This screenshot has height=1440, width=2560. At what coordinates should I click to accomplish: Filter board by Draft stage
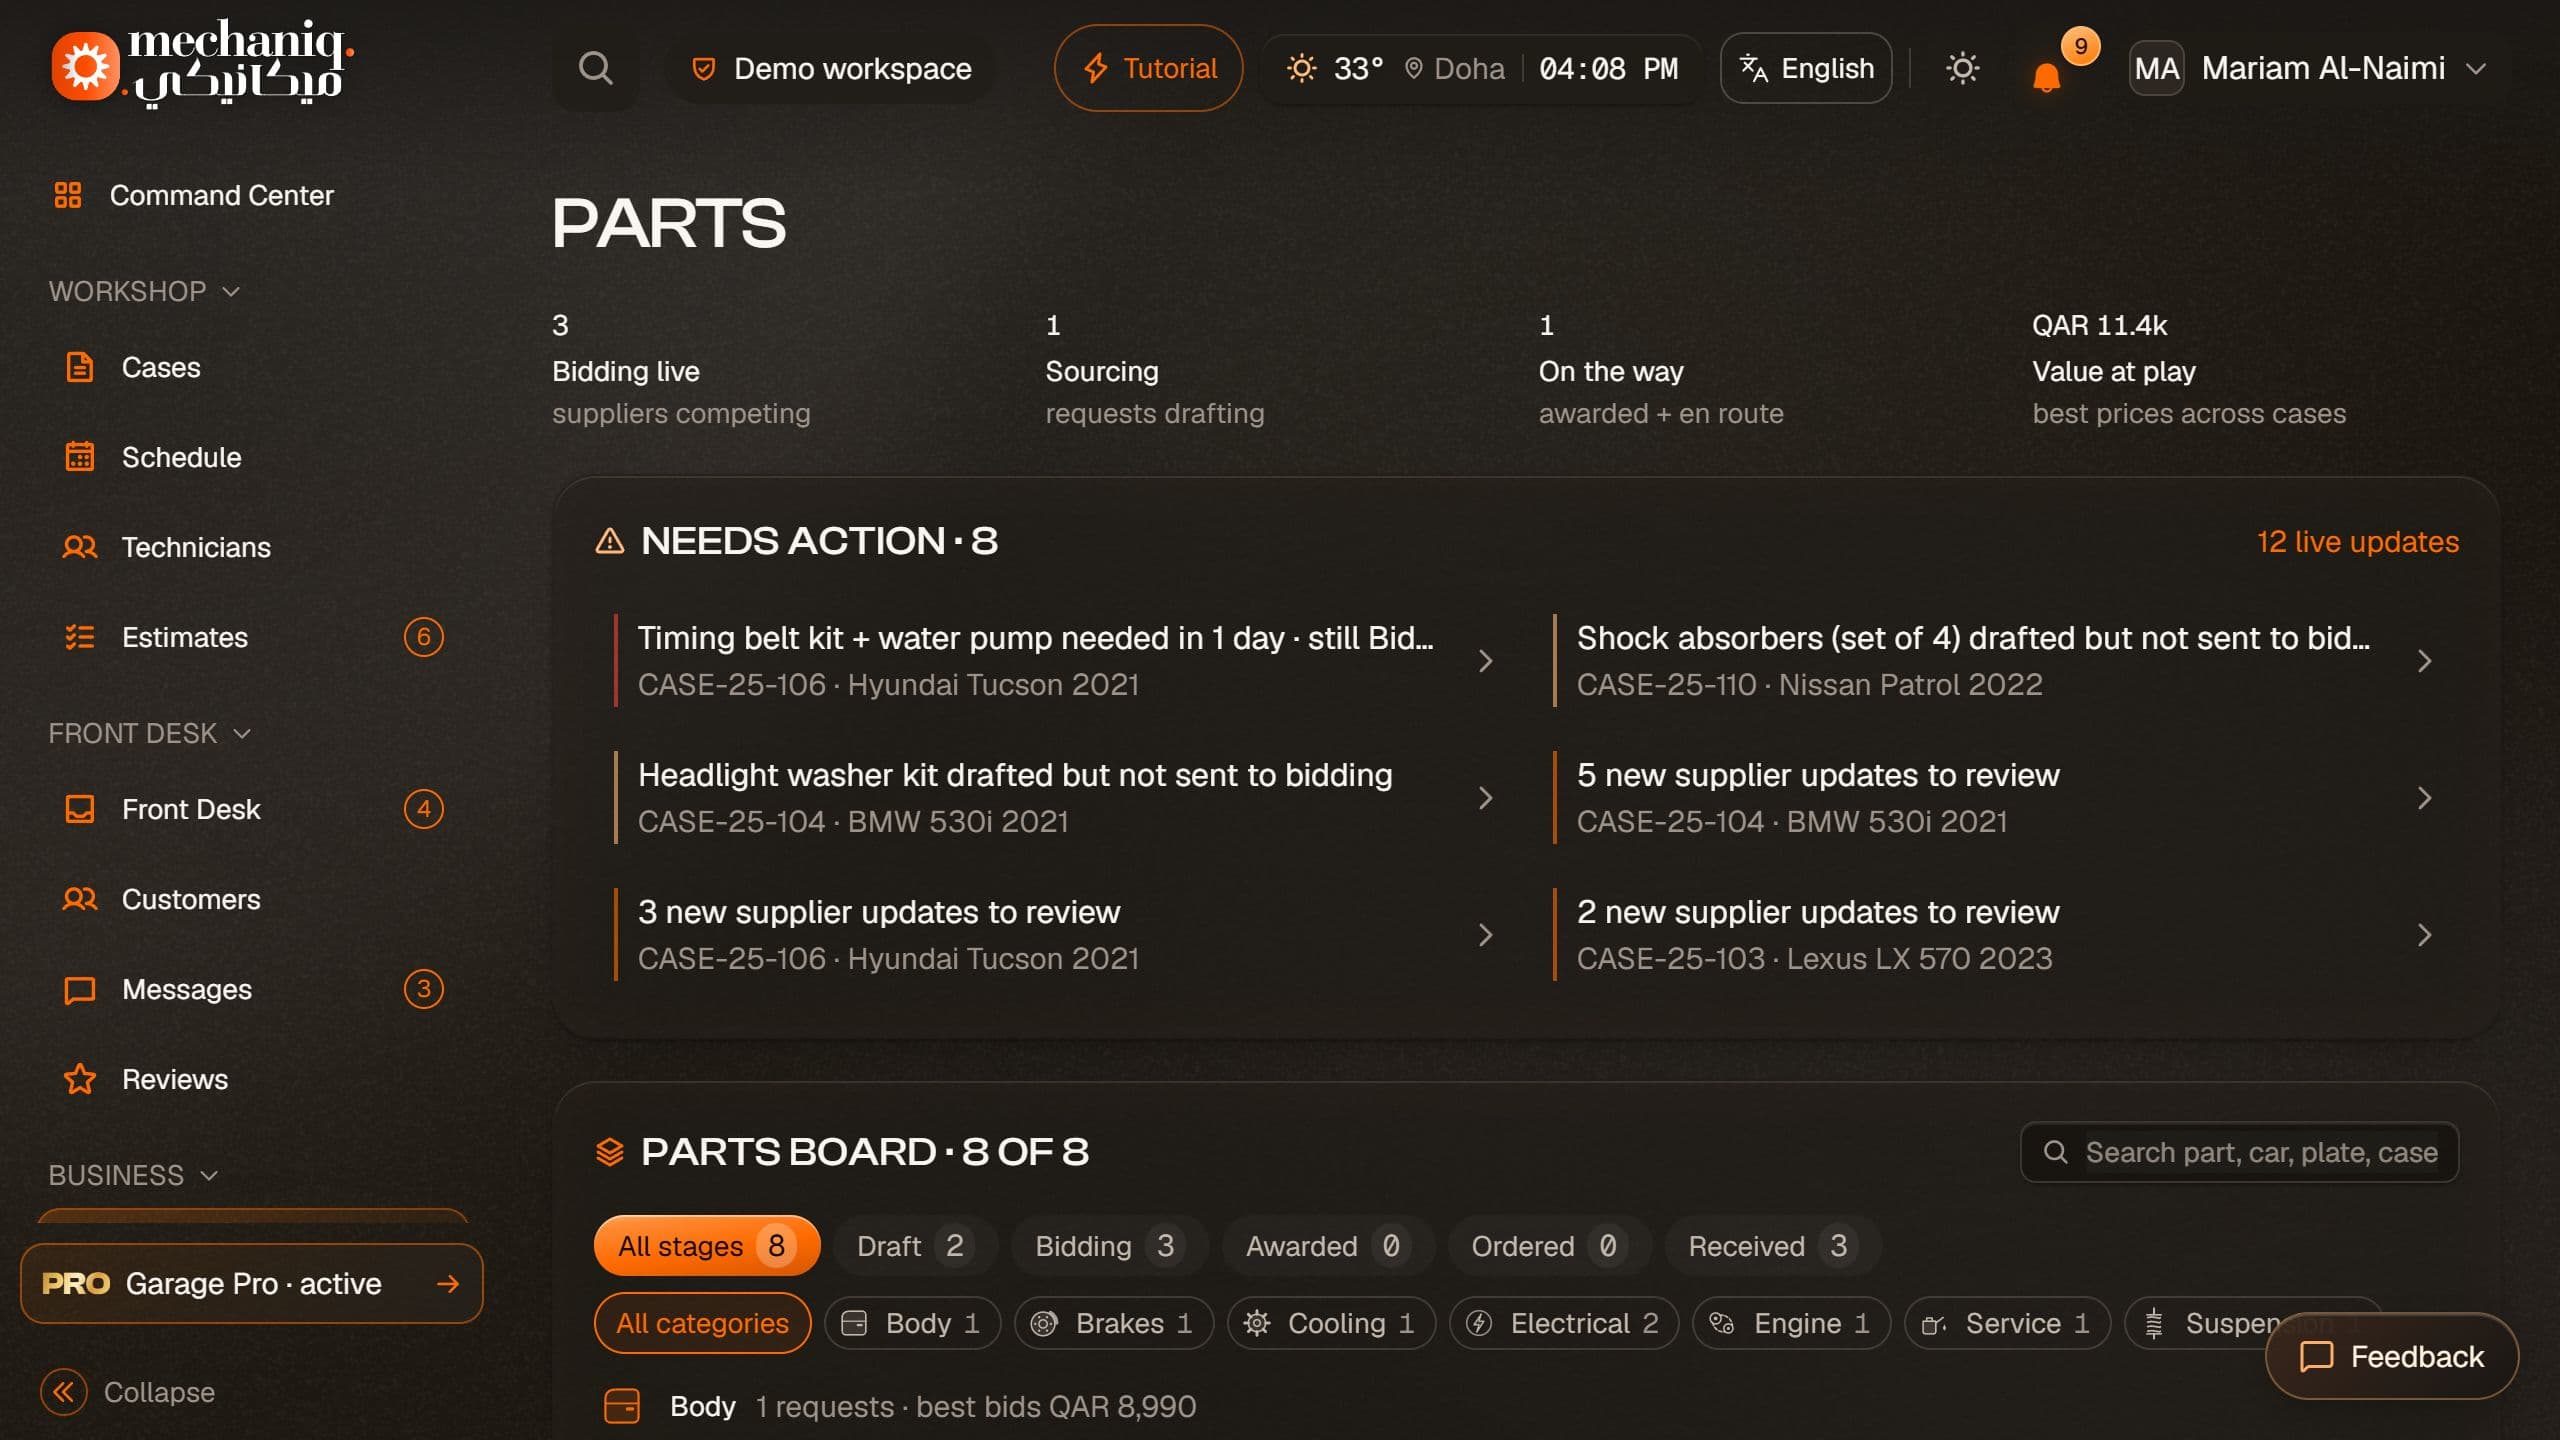914,1246
